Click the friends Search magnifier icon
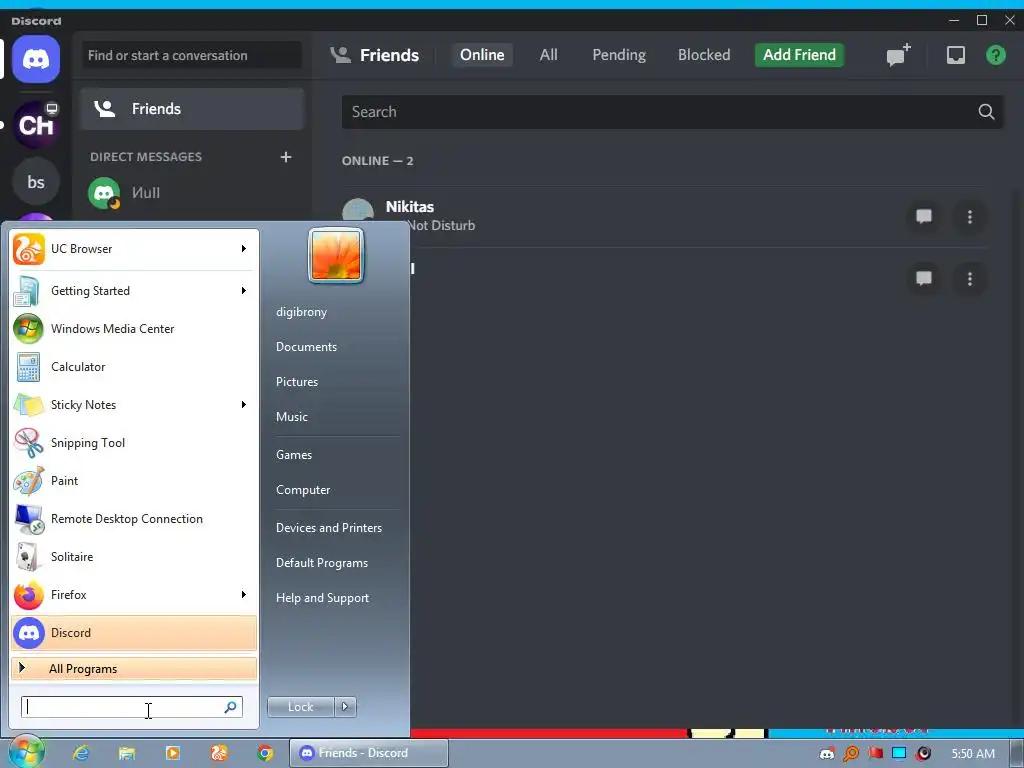Image resolution: width=1024 pixels, height=768 pixels. pos(986,112)
